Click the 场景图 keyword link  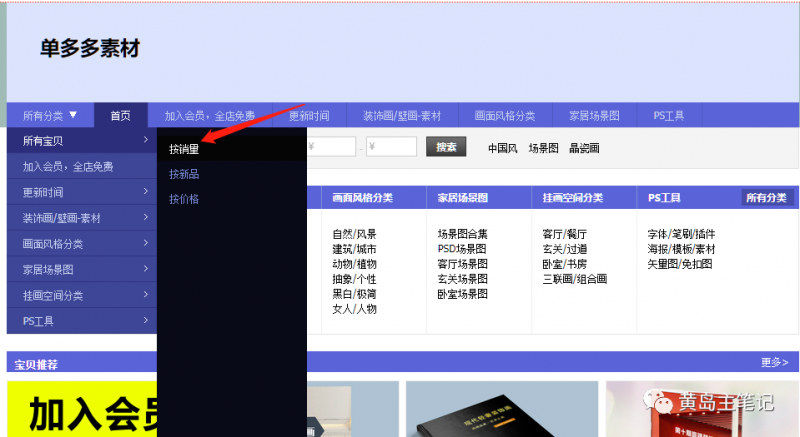543,148
